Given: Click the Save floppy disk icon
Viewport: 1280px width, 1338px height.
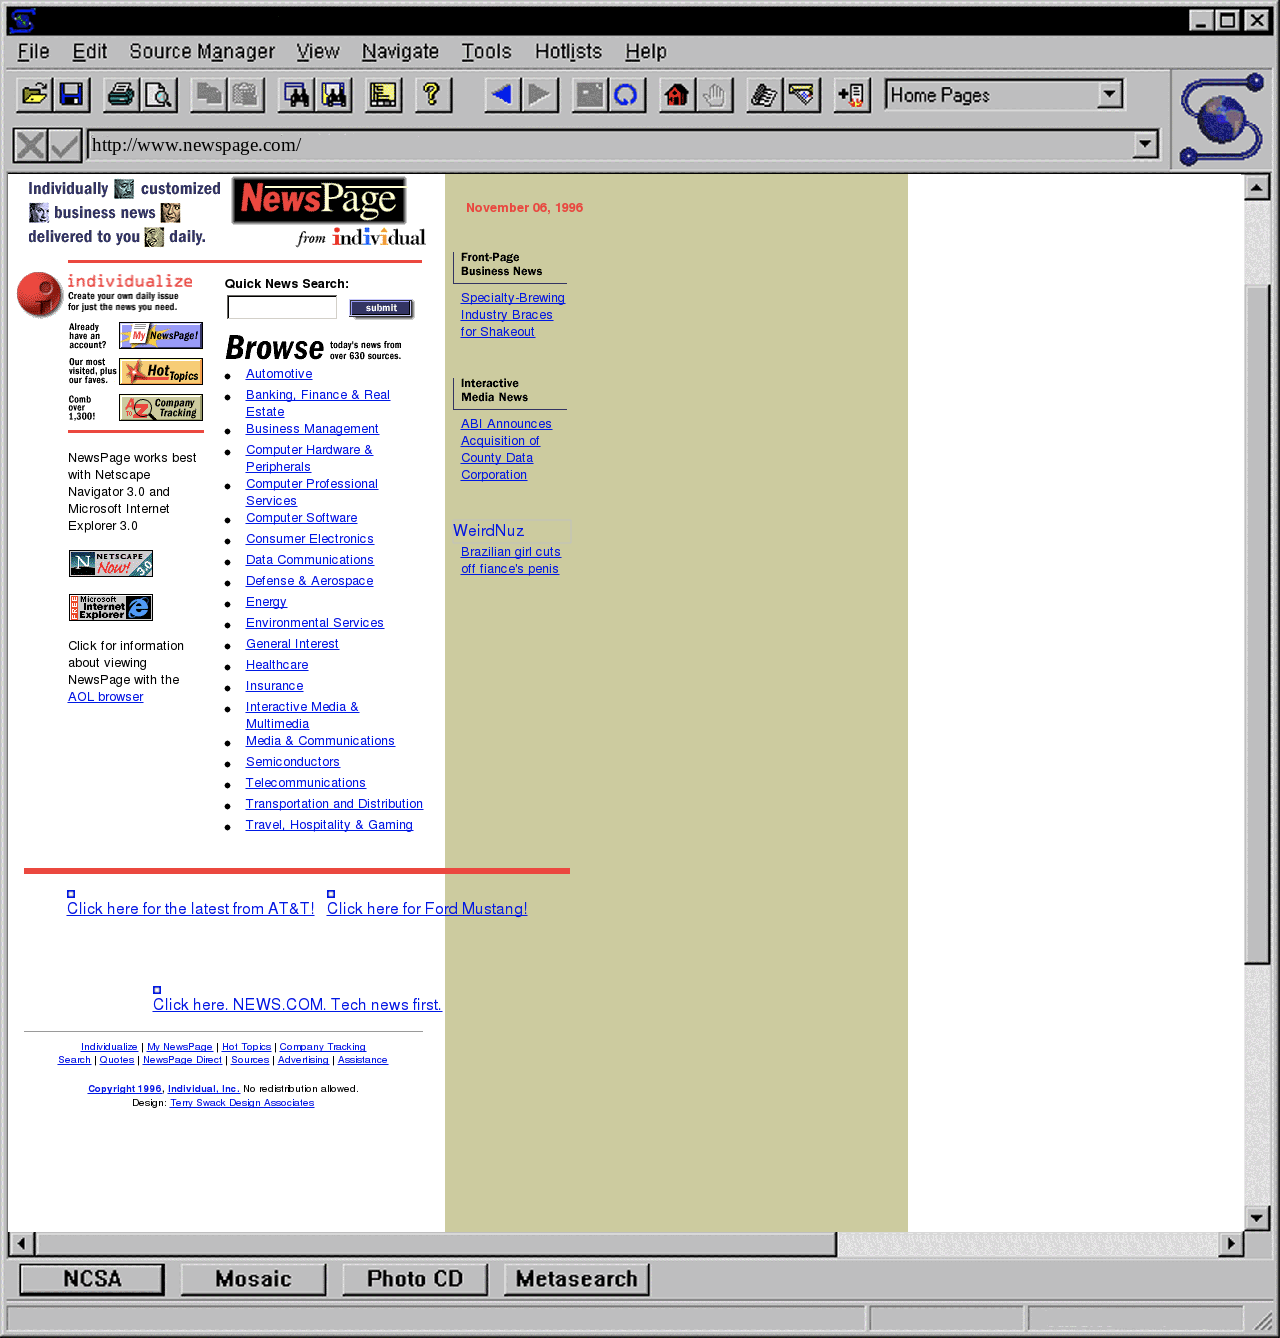Looking at the screenshot, I should pos(71,95).
